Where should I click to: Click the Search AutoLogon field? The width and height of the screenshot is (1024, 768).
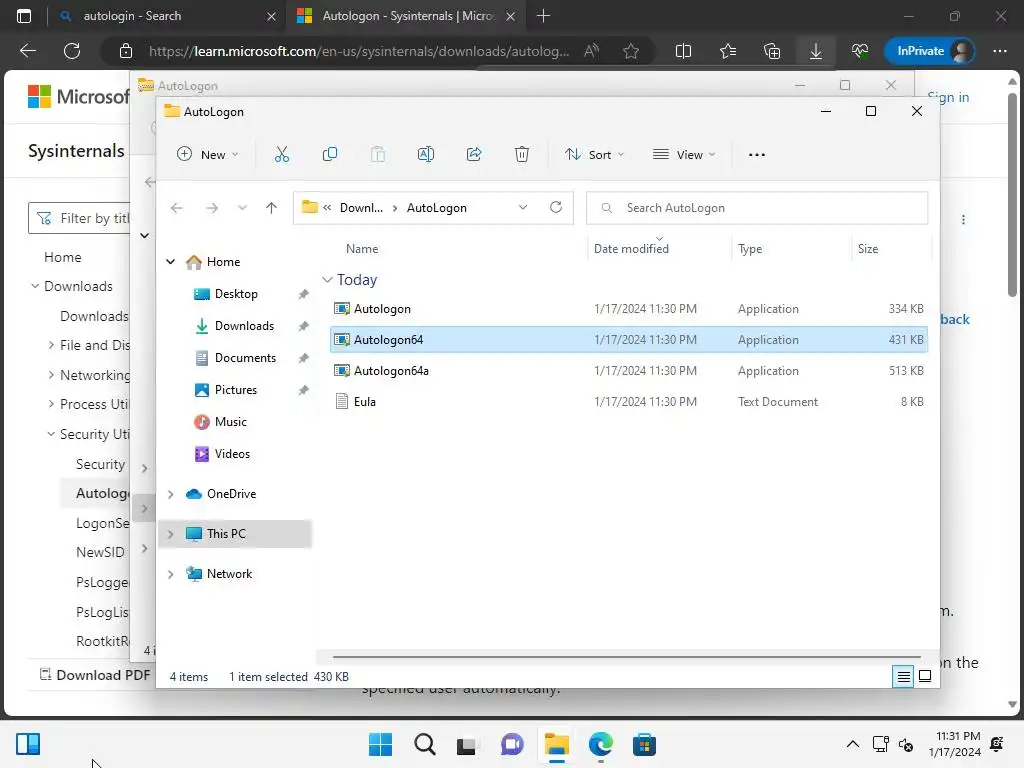(x=757, y=208)
